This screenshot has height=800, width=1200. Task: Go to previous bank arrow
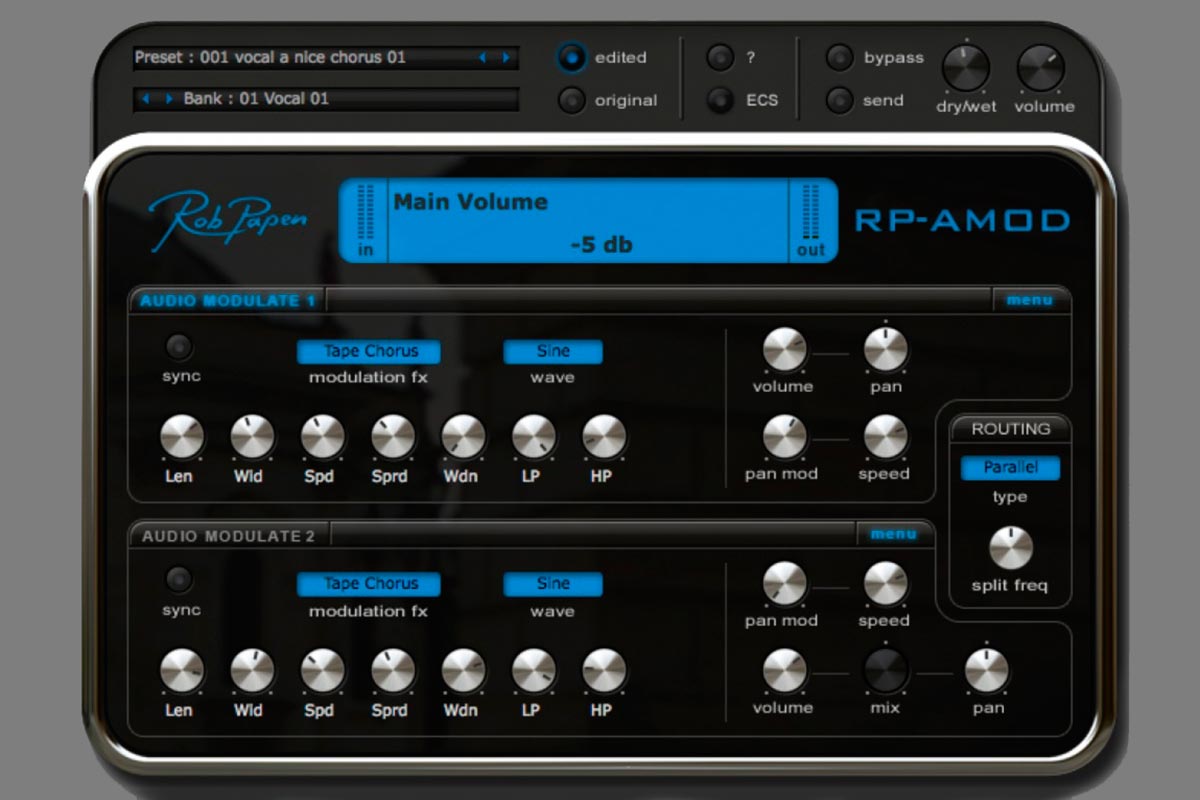pyautogui.click(x=146, y=99)
